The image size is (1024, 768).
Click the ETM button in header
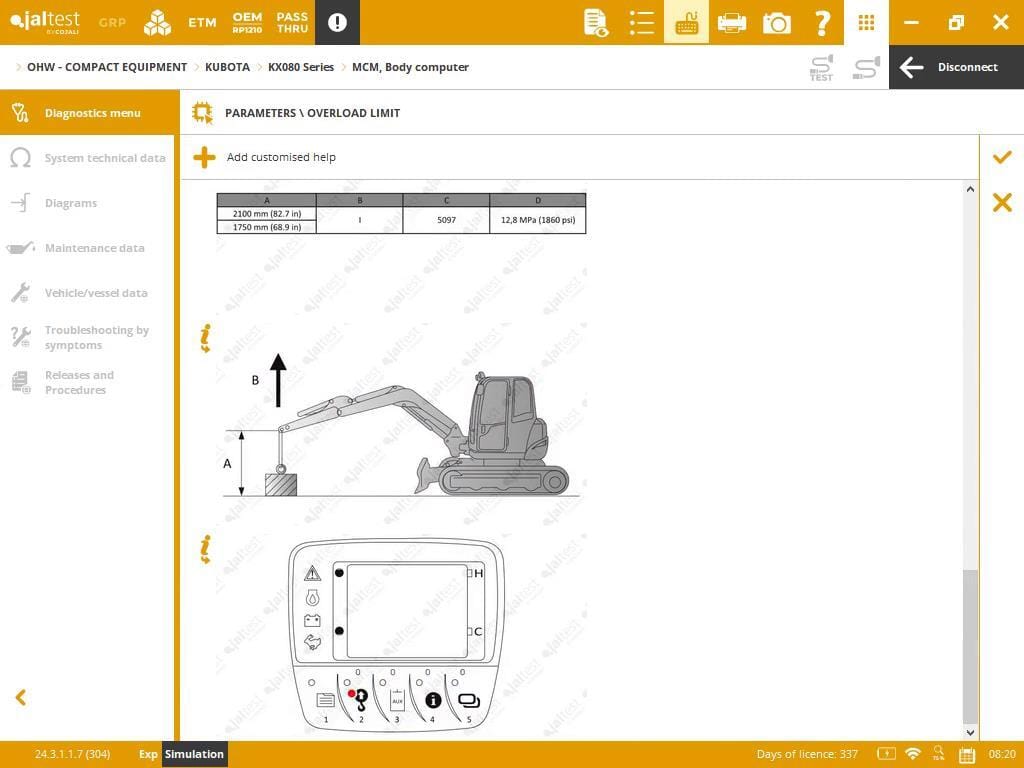pos(202,22)
